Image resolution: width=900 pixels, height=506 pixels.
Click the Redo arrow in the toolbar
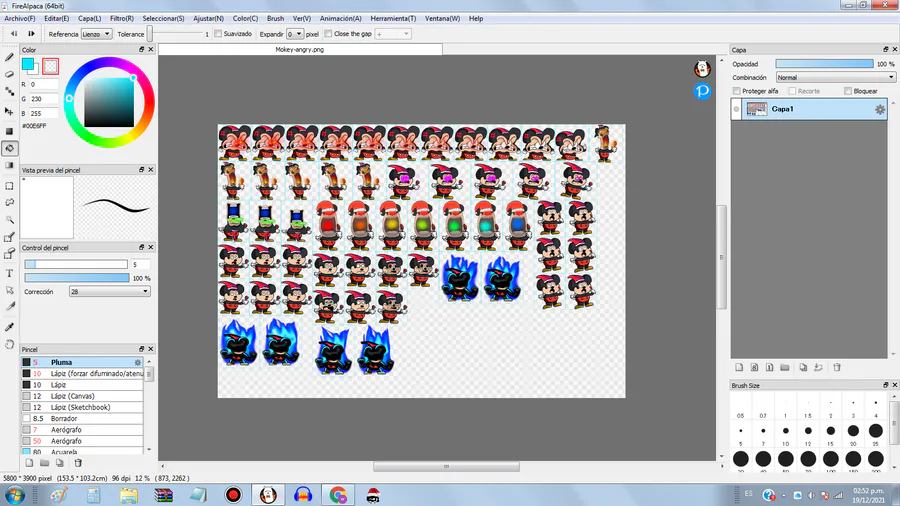[31, 34]
